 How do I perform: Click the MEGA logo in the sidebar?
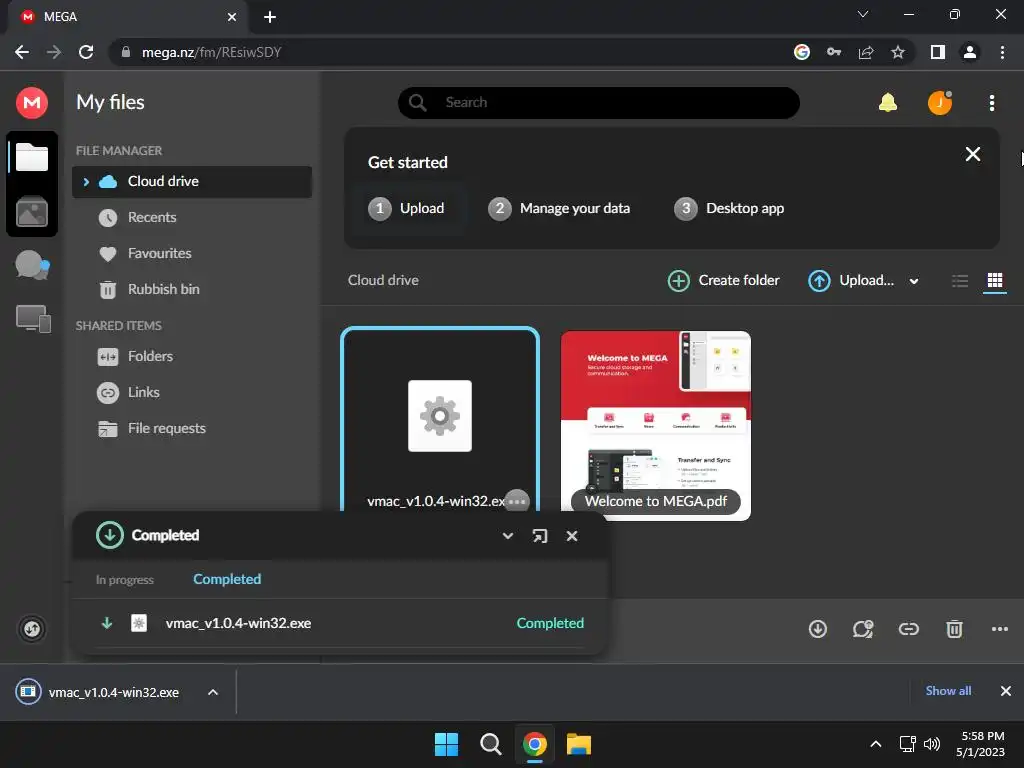[x=31, y=103]
